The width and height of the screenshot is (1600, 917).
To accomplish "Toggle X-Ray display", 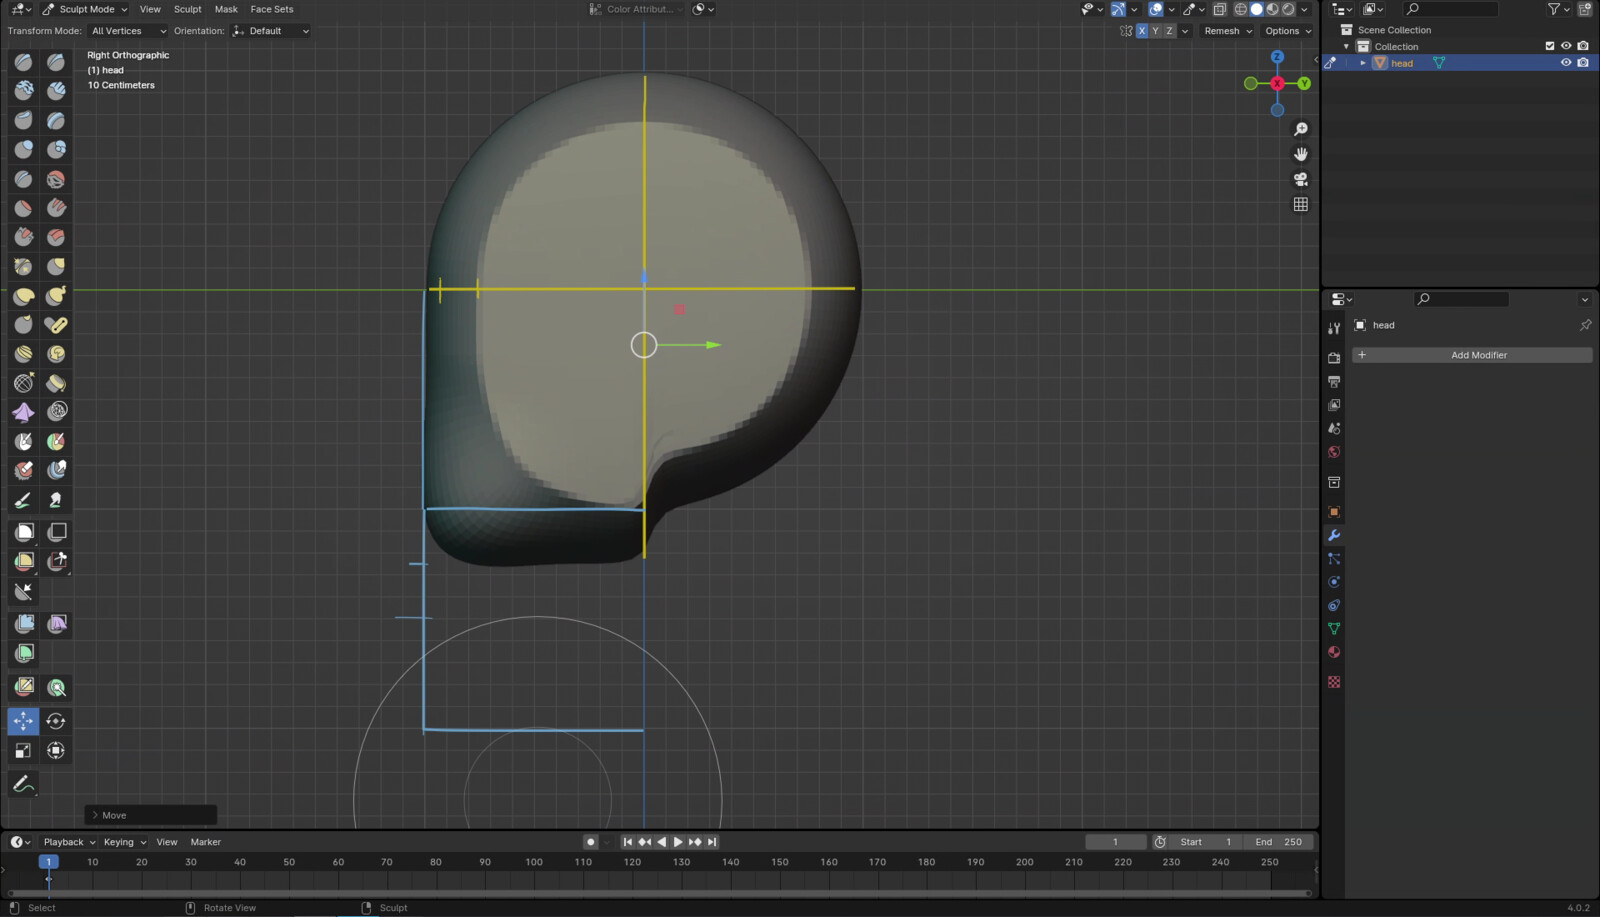I will [1220, 9].
